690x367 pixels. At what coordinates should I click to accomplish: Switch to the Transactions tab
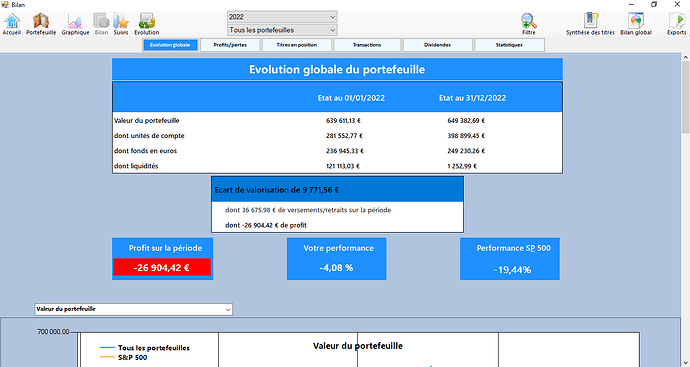367,45
